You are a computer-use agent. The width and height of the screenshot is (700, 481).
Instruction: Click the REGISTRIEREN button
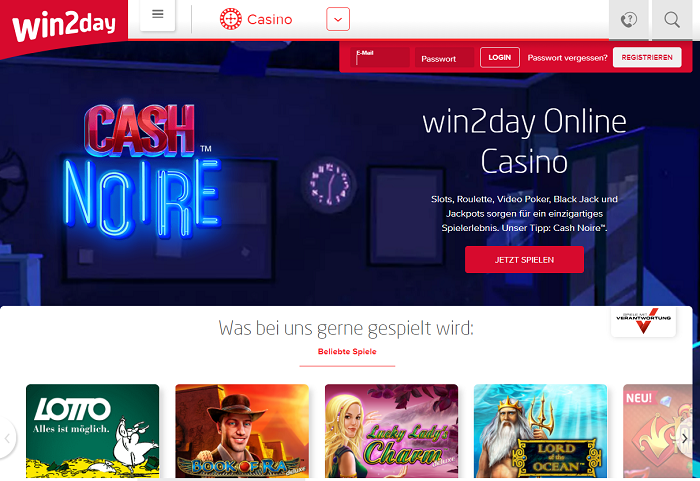(647, 58)
